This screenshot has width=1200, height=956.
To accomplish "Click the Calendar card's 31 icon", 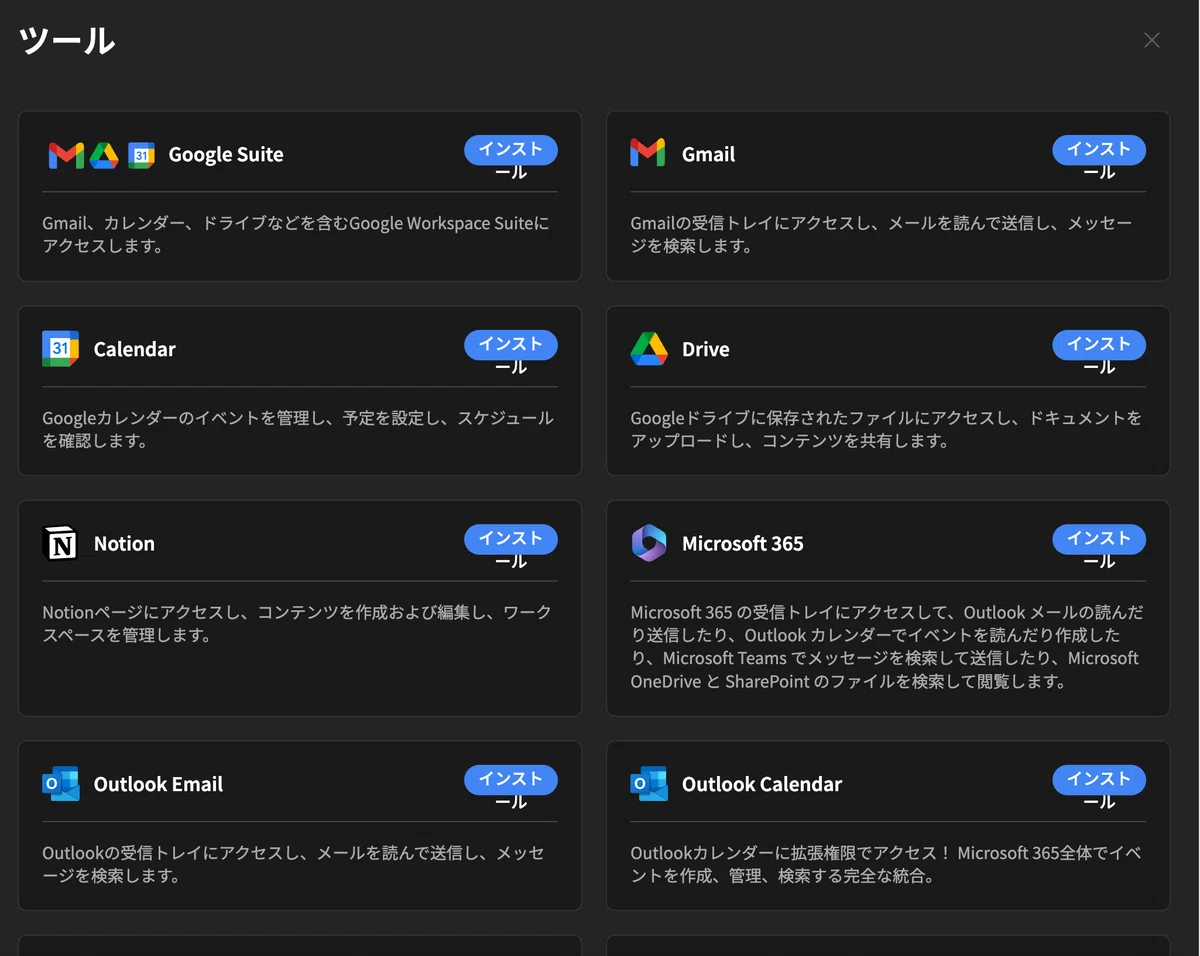I will point(60,348).
